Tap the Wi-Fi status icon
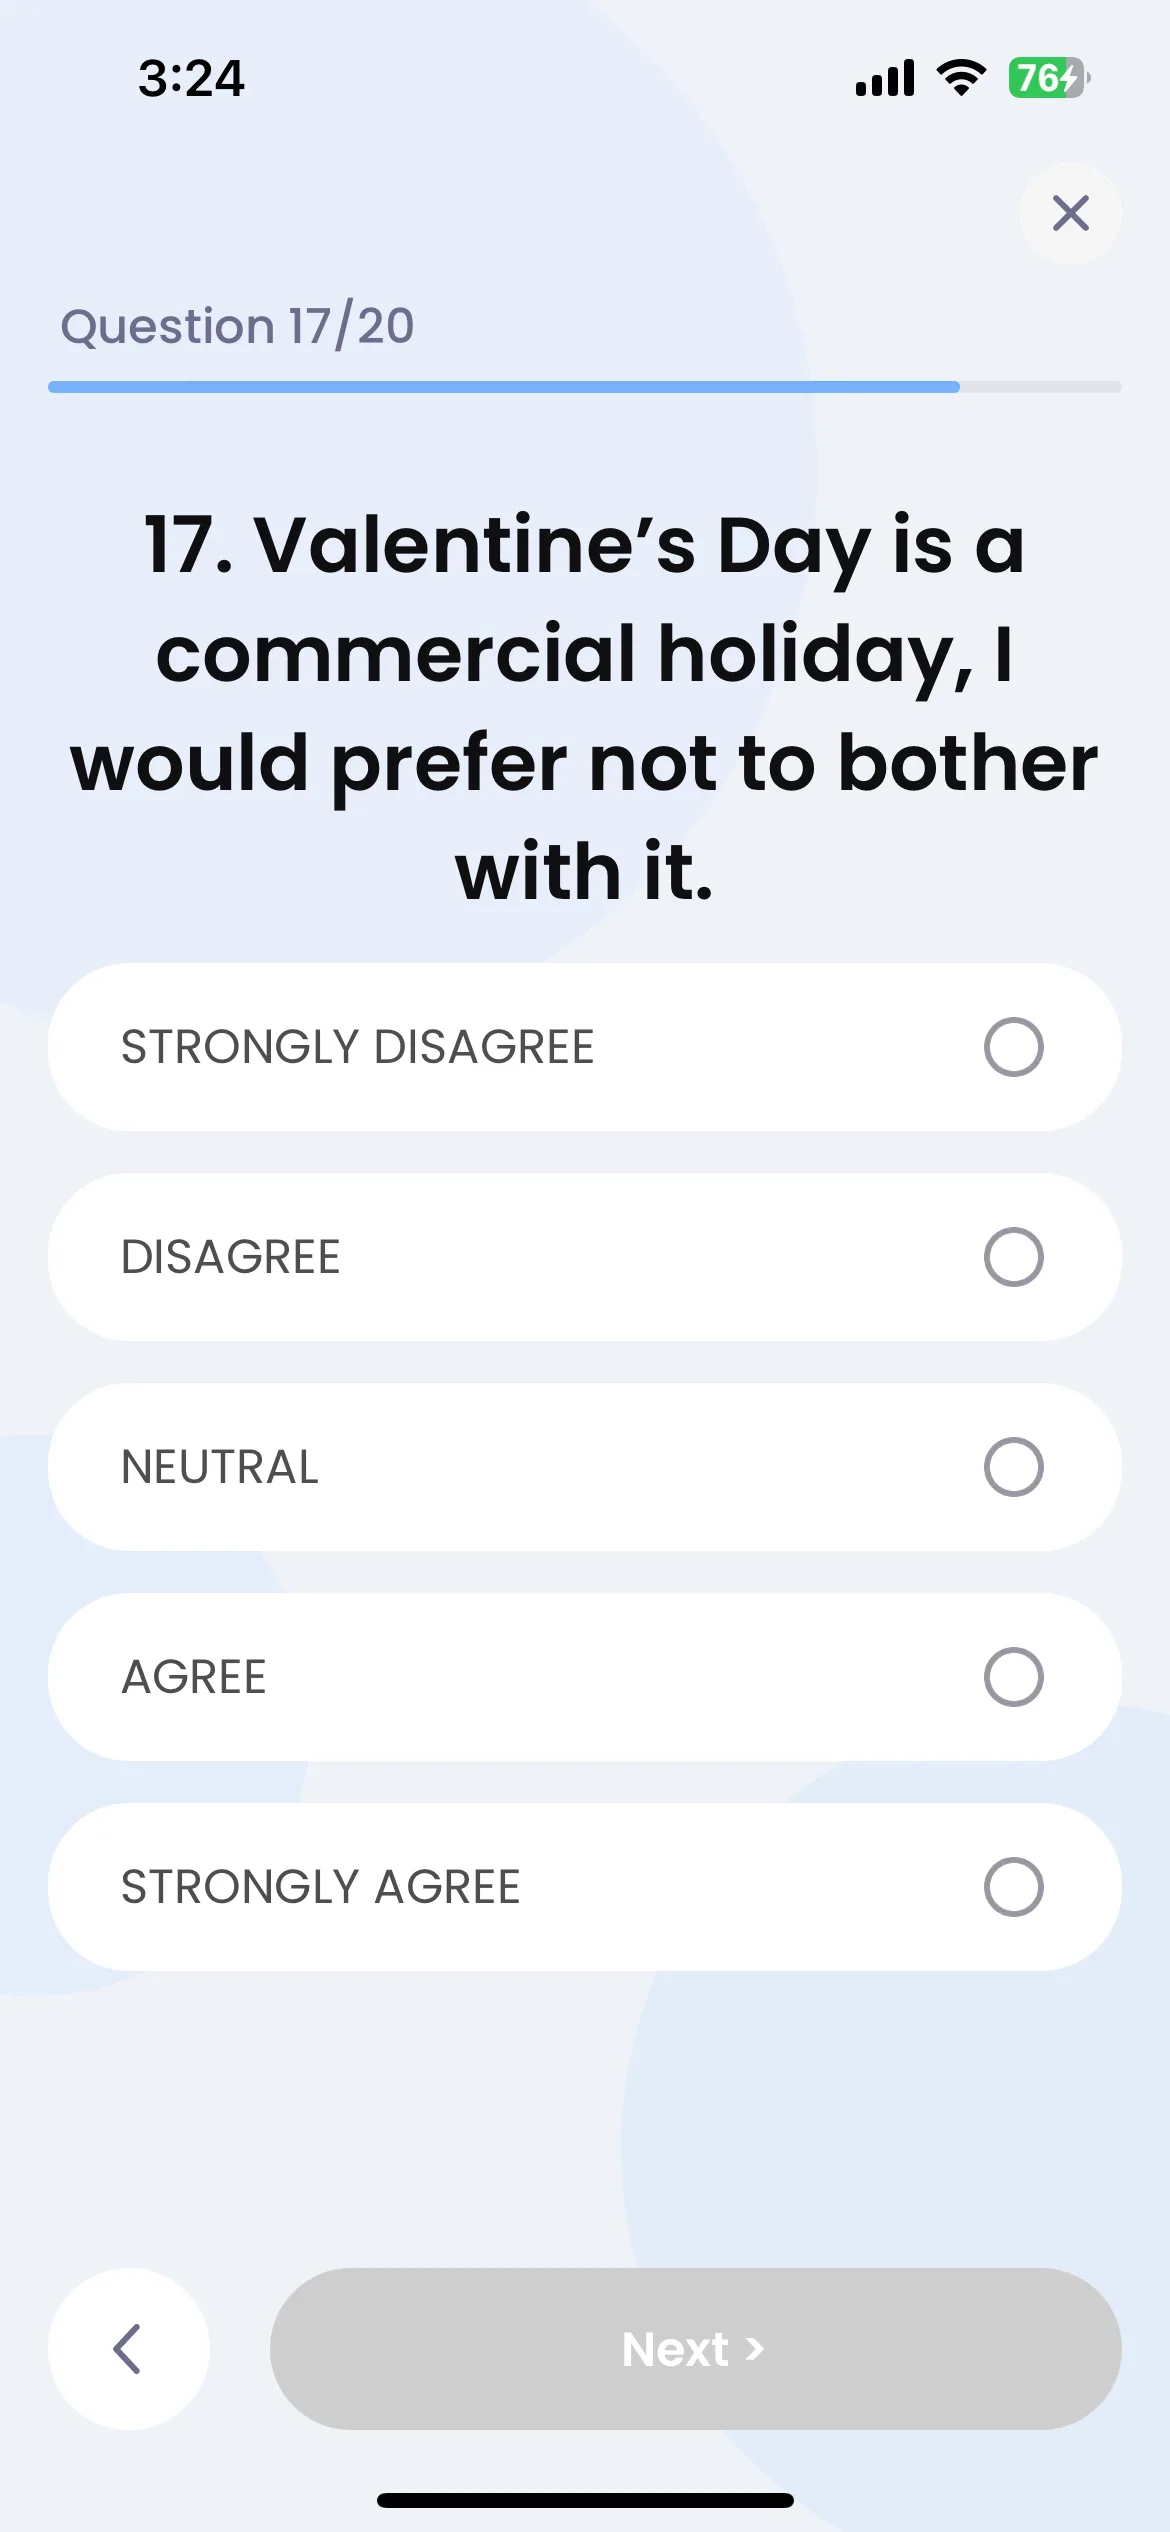Screen dimensions: 1170x2532 pyautogui.click(x=961, y=78)
